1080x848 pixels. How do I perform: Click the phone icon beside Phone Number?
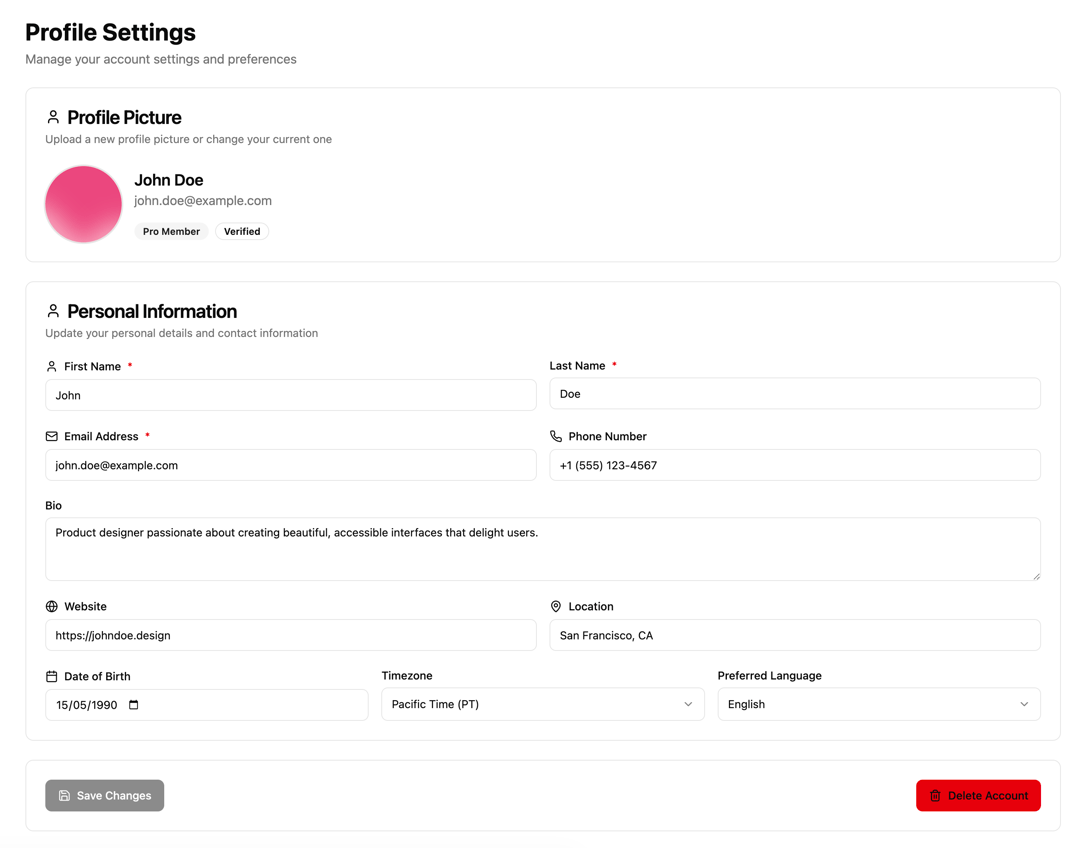pos(556,436)
